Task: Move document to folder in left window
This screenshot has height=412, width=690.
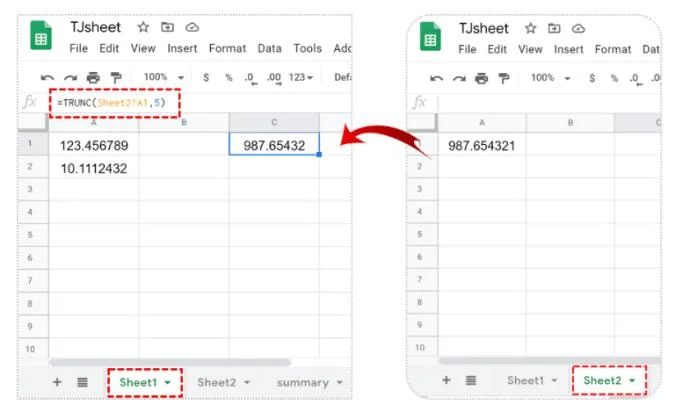Action: (x=167, y=27)
